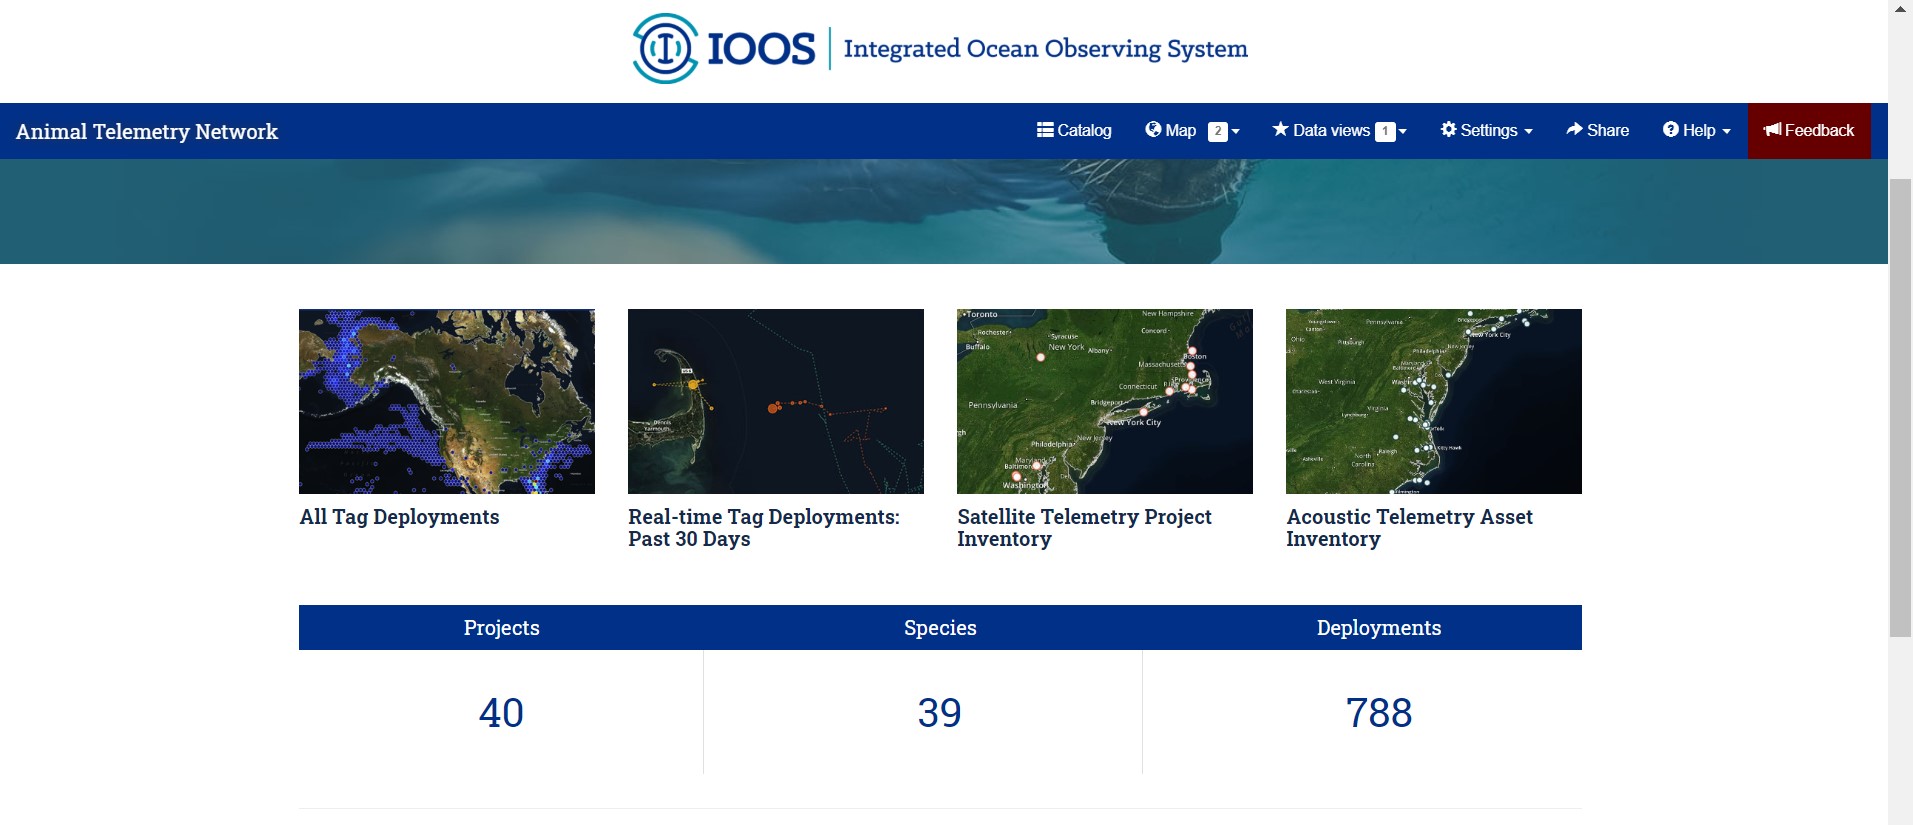1913x825 pixels.
Task: Open the Help menu caret
Action: coord(1726,132)
